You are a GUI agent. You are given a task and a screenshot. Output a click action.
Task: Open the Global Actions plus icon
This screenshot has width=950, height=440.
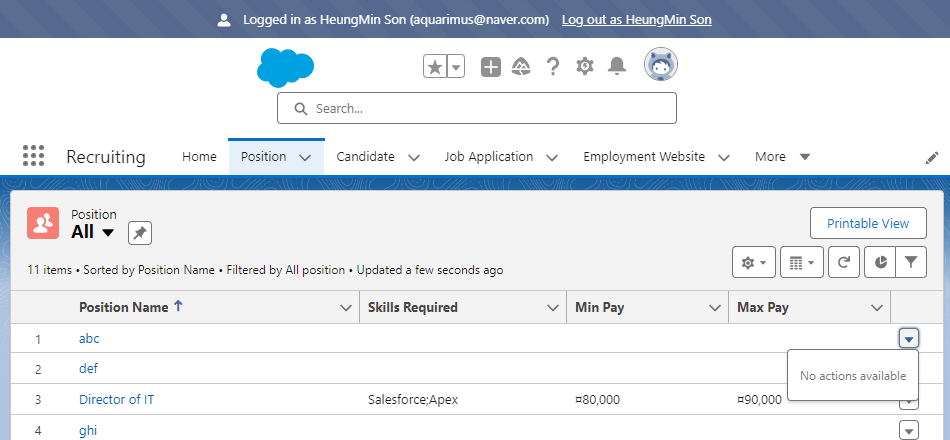pyautogui.click(x=491, y=67)
